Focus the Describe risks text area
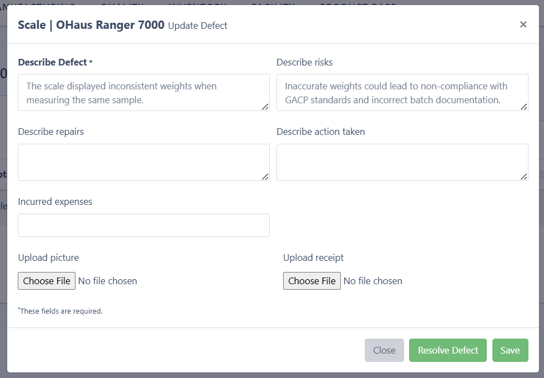 coord(402,93)
